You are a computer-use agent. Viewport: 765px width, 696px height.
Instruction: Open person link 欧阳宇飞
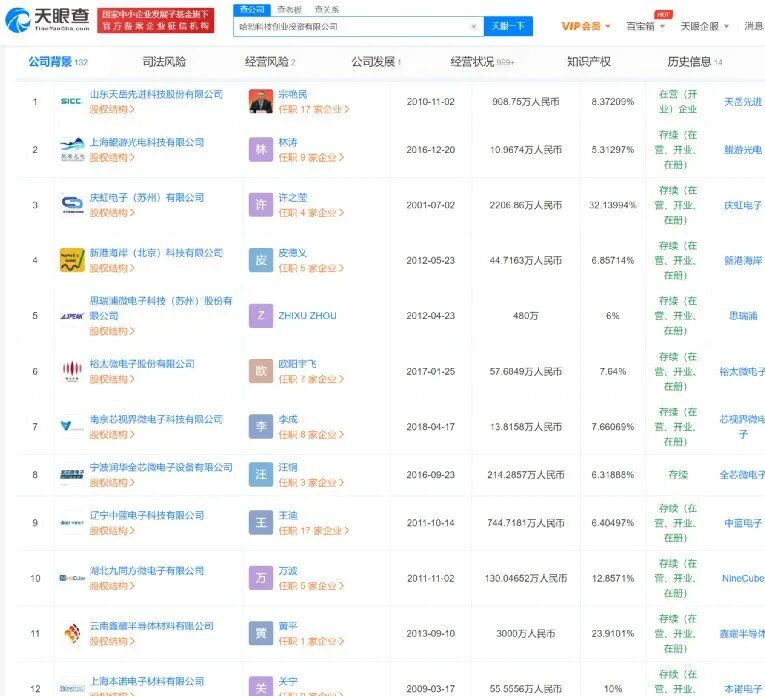(298, 364)
